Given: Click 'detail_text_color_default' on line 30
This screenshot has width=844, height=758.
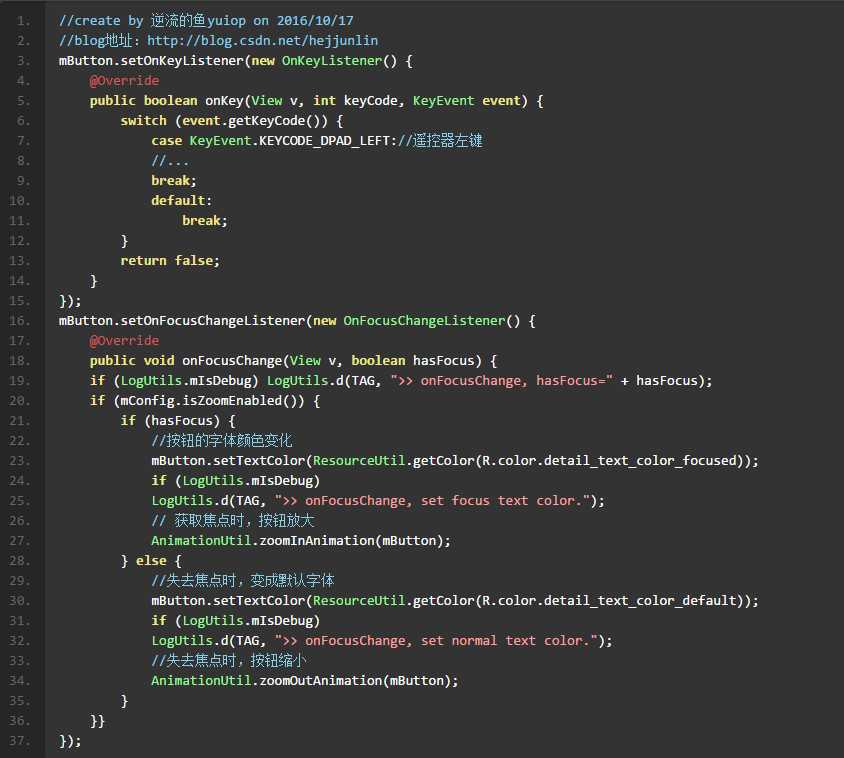Looking at the screenshot, I should pos(640,601).
